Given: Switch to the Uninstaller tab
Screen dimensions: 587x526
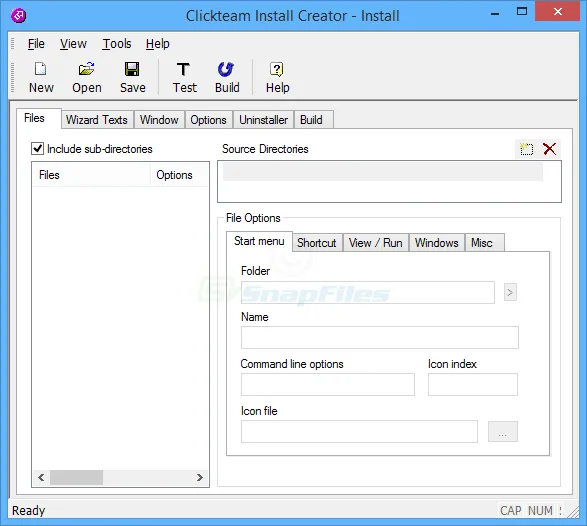Looking at the screenshot, I should pyautogui.click(x=264, y=120).
